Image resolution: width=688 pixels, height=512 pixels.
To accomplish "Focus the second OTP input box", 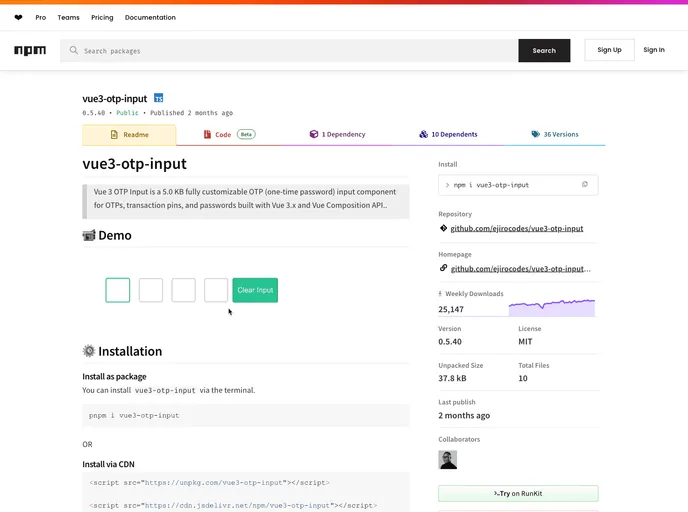I will [150, 290].
